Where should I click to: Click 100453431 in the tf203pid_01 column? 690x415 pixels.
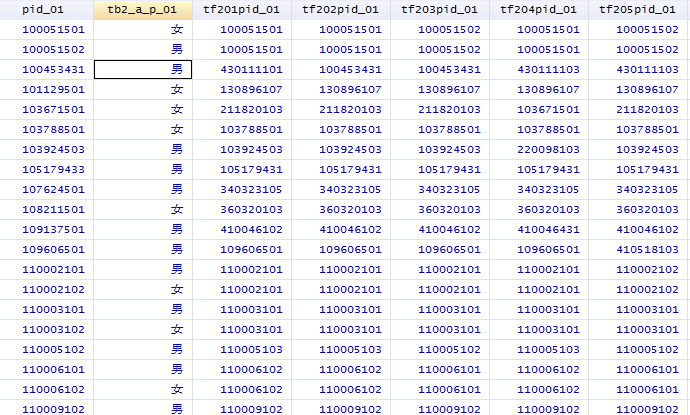tap(440, 70)
